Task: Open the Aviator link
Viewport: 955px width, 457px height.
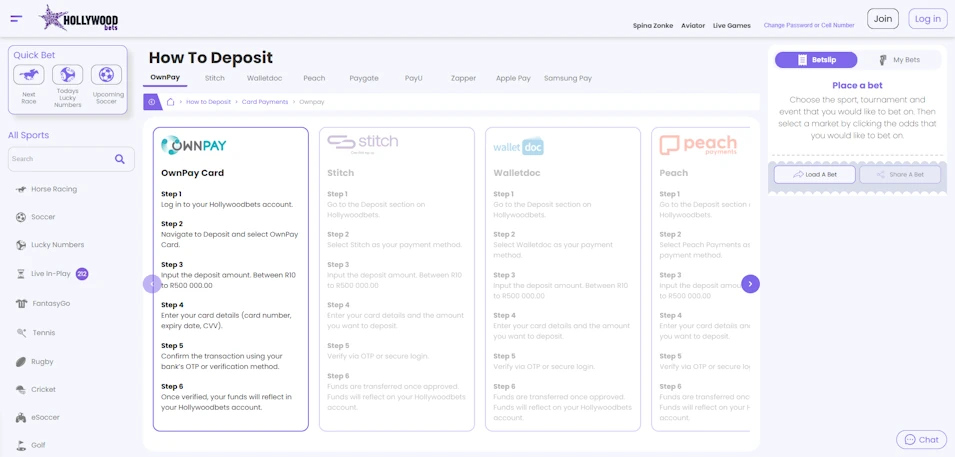Action: 693,26
